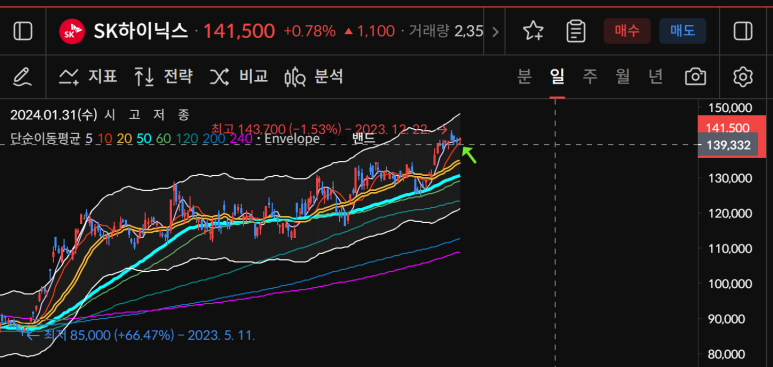Click the 최저 85,000 low marker

(141, 335)
